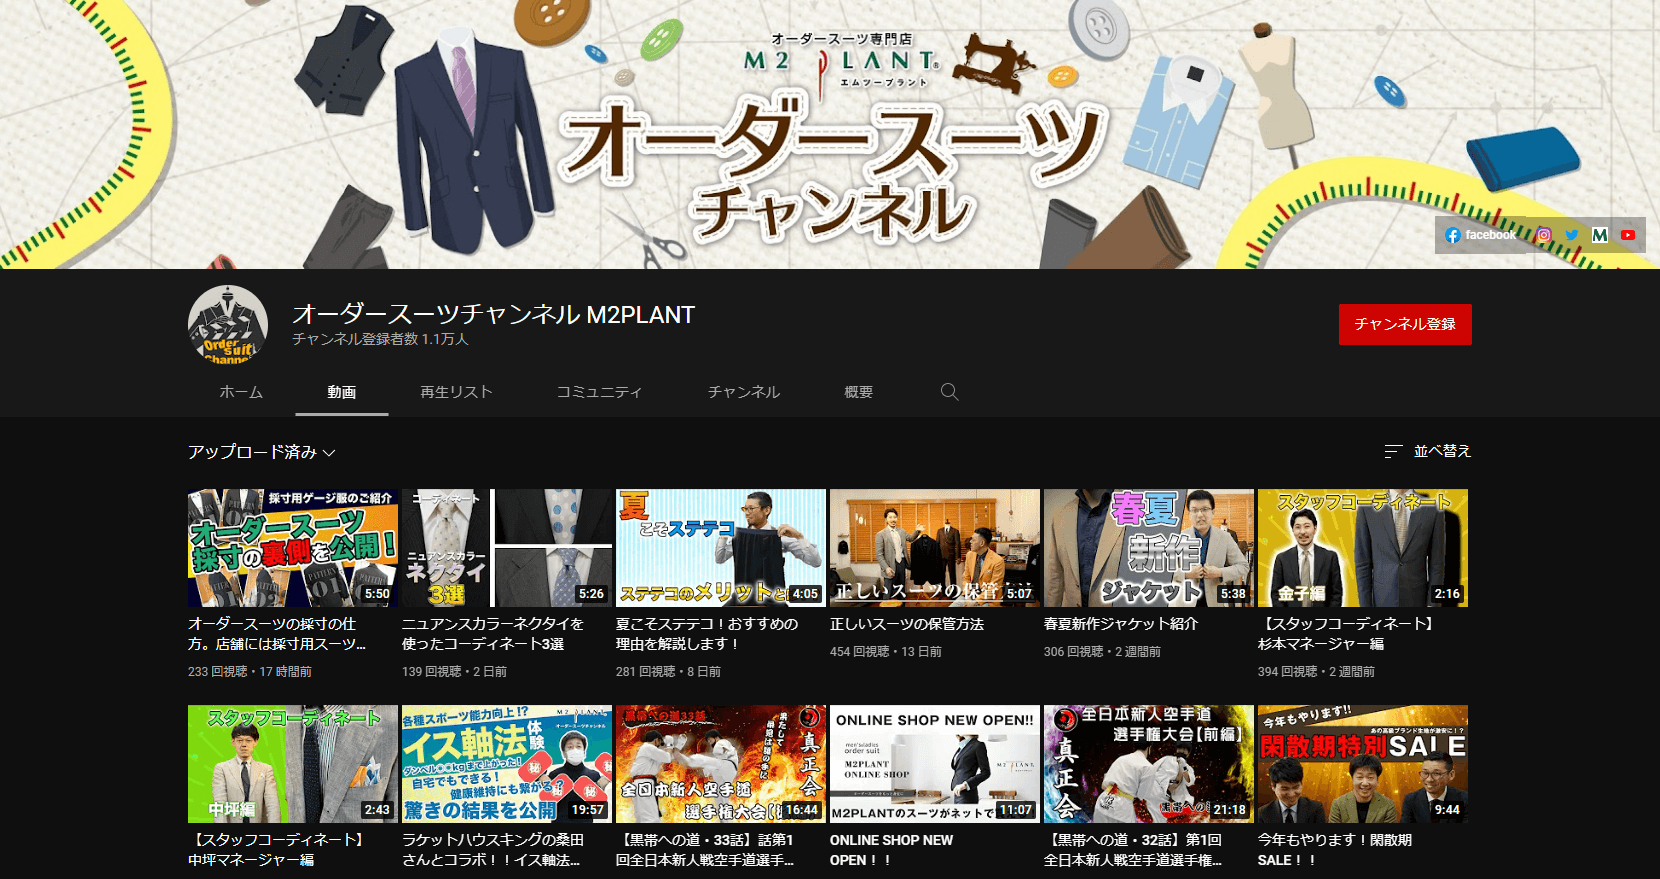The image size is (1660, 879).
Task: Open the 再生リスト tab
Action: [456, 392]
